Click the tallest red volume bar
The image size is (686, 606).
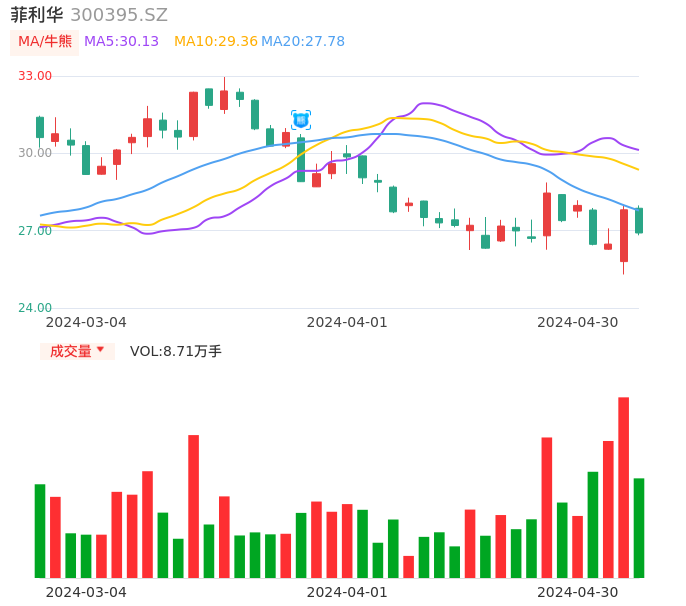pos(623,487)
